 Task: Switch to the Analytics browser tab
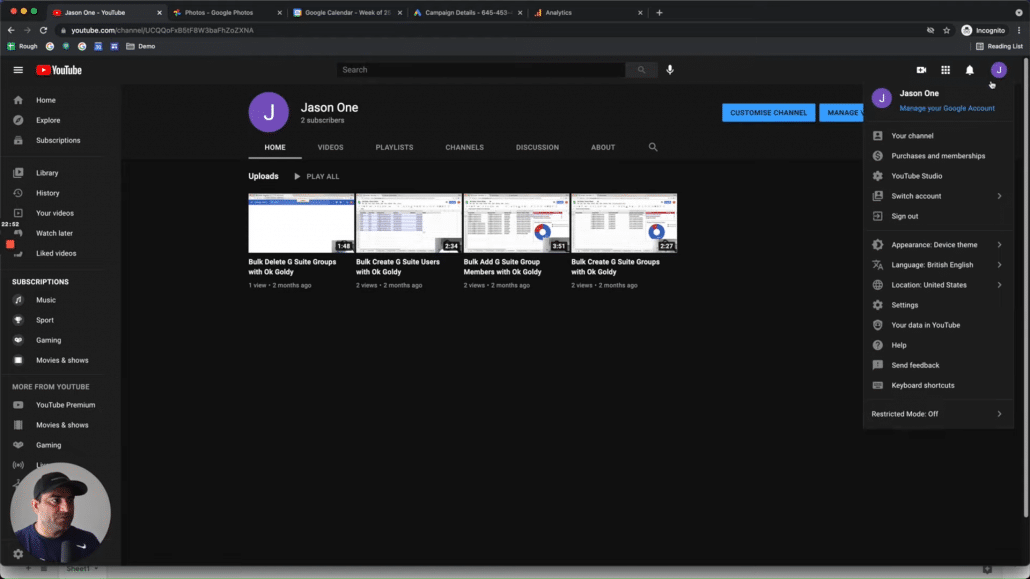[x=588, y=12]
